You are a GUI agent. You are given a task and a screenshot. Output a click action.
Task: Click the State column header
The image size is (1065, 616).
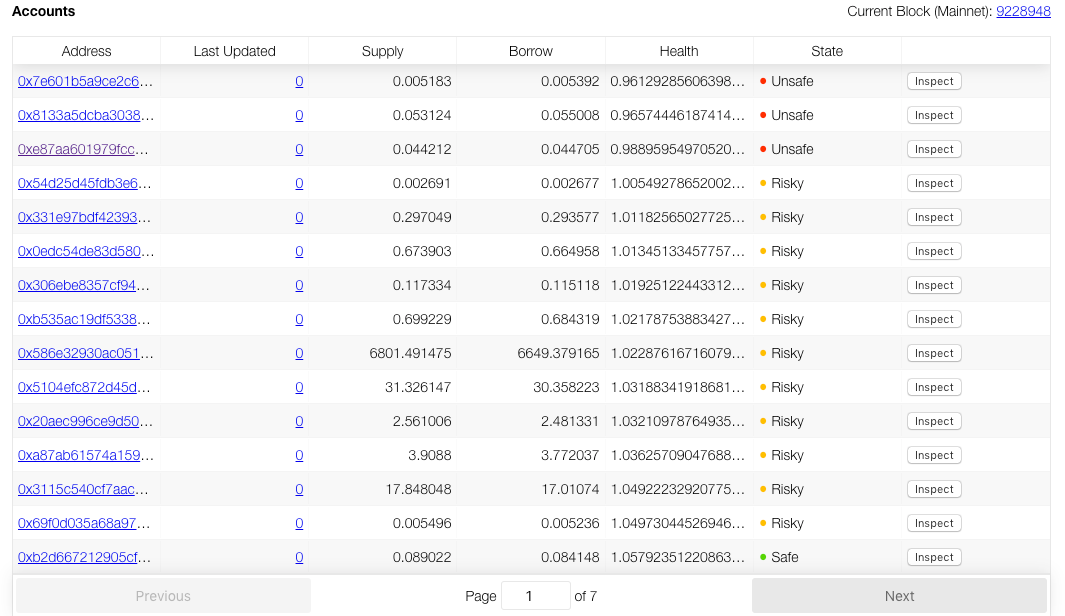827,51
